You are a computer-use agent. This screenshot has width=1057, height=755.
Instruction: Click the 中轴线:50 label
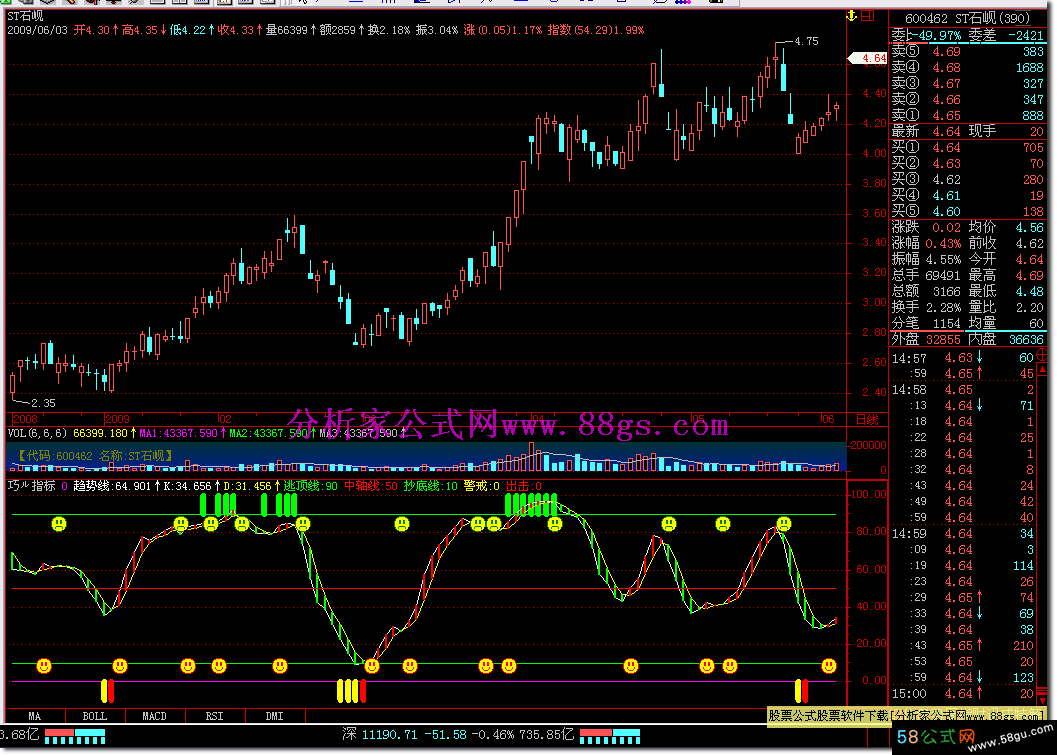371,485
